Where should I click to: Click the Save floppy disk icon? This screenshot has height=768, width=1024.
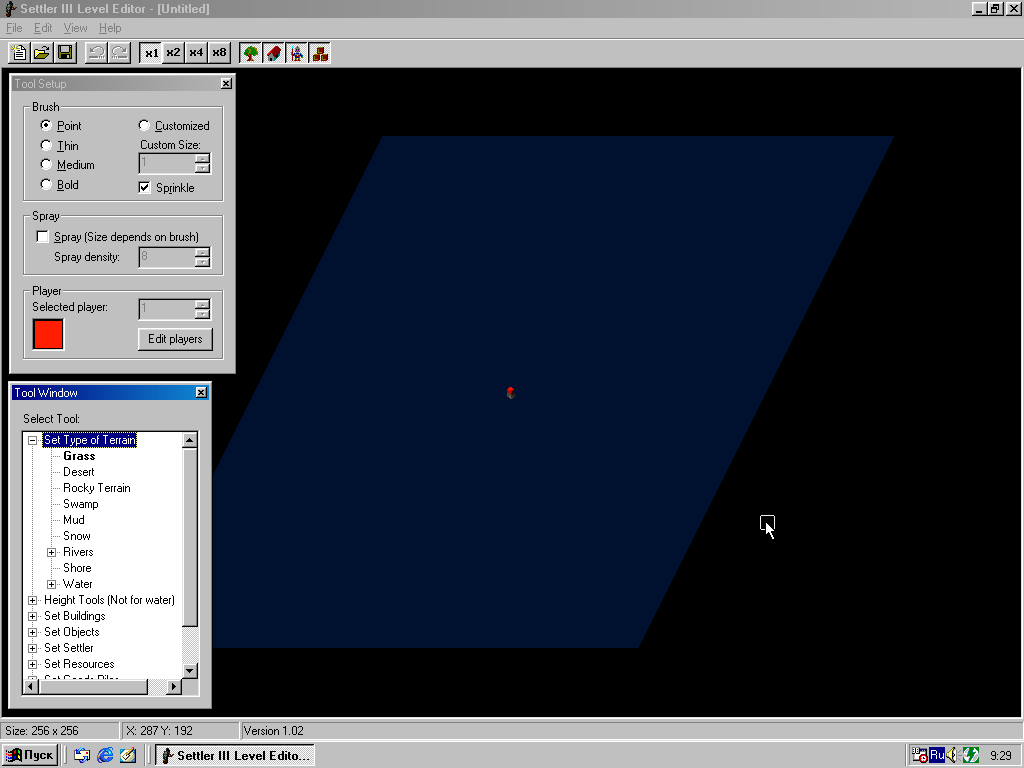[65, 53]
